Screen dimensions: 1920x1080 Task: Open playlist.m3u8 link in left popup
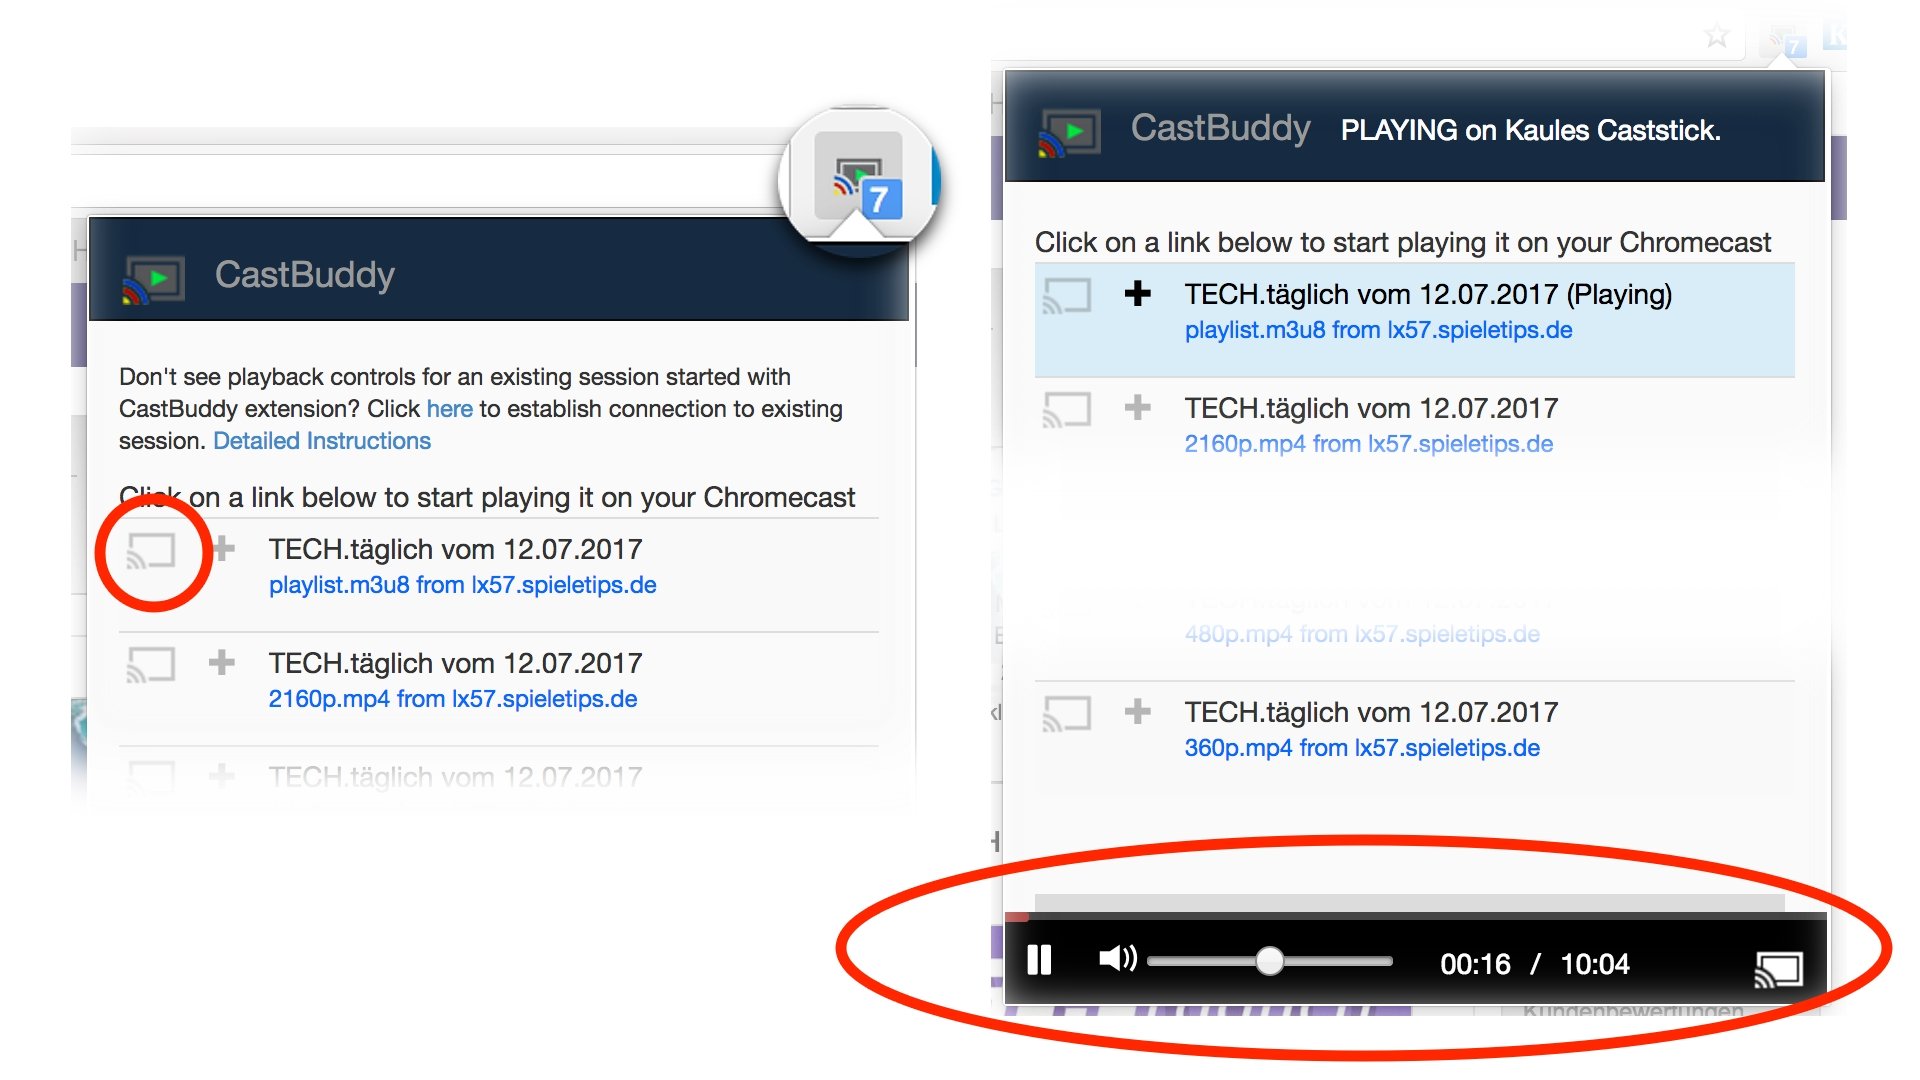(x=462, y=585)
